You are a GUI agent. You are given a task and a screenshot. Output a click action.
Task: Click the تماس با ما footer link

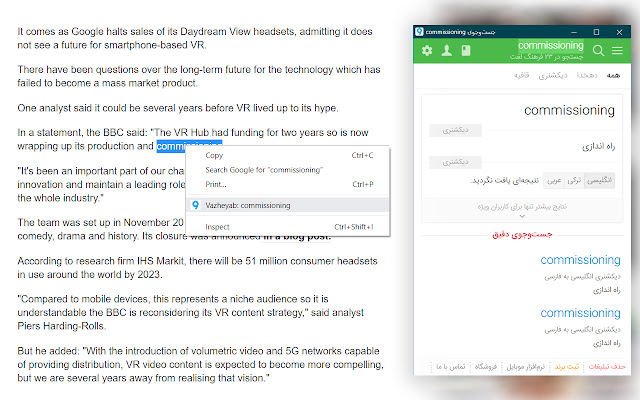click(x=451, y=367)
